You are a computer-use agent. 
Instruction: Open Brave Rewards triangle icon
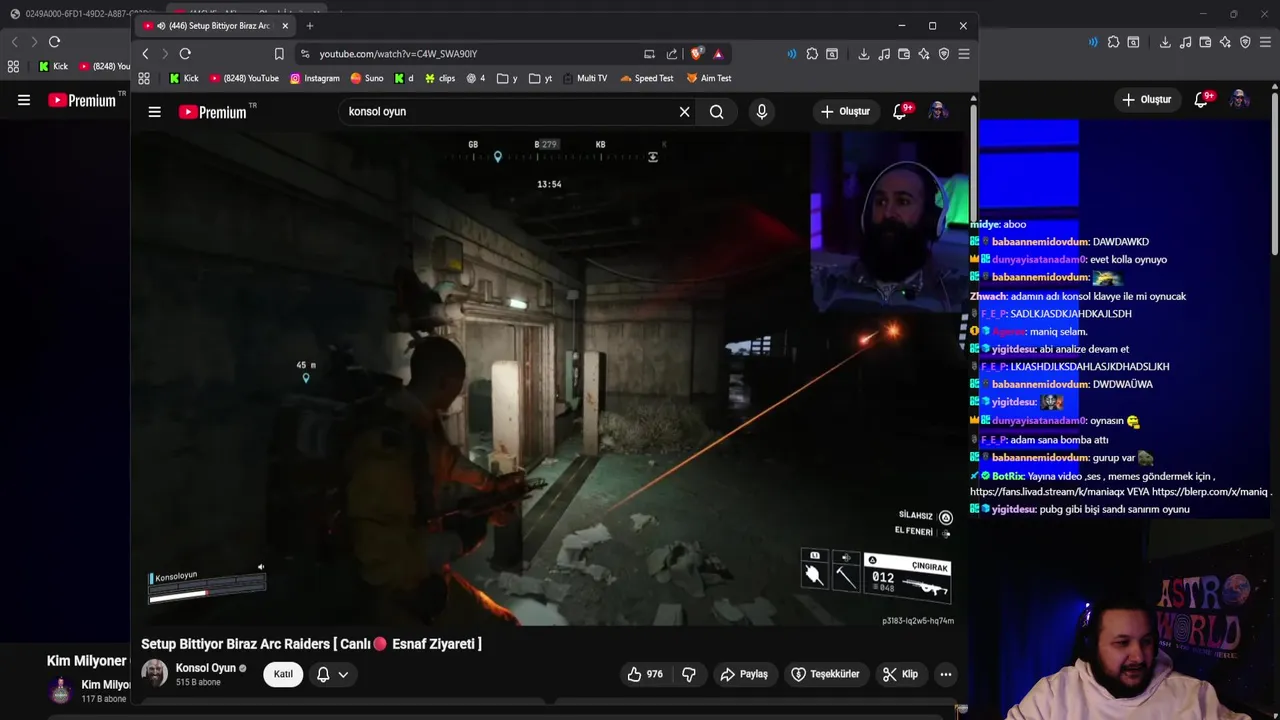718,54
